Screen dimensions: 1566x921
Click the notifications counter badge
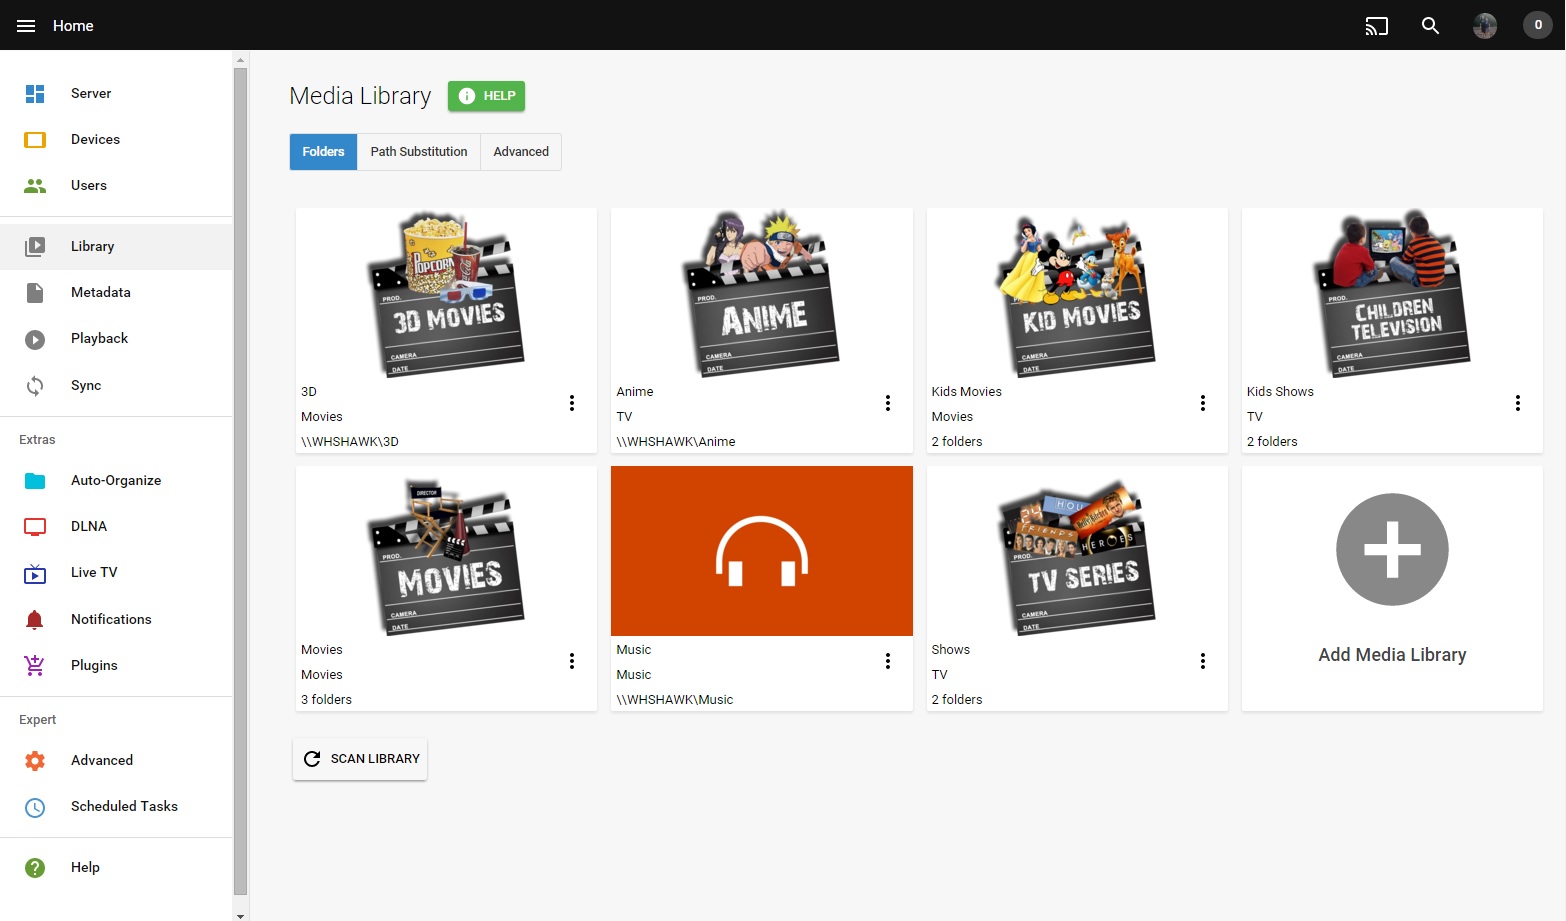click(x=1537, y=25)
